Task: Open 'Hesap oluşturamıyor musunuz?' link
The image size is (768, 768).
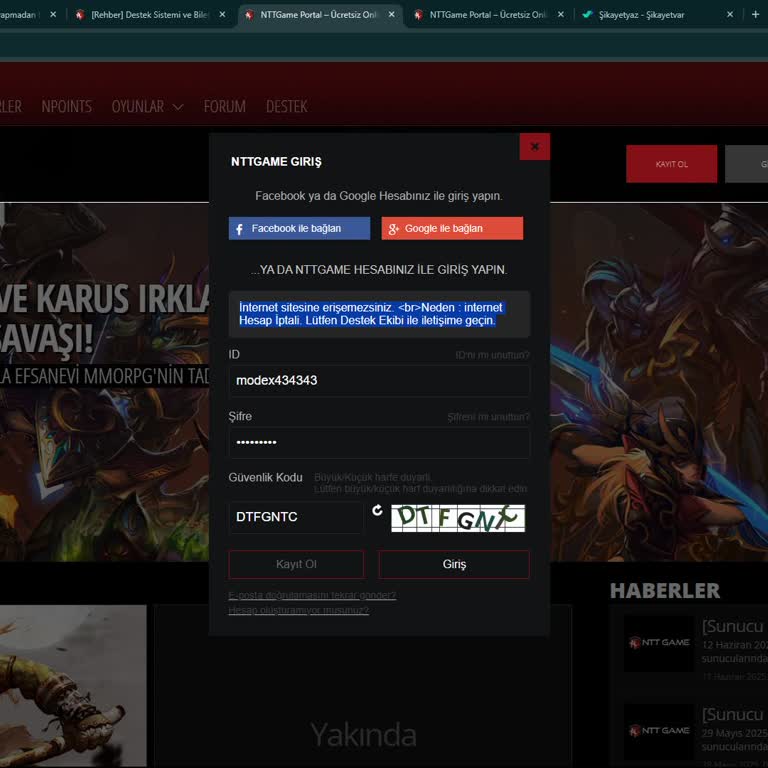Action: pos(299,610)
